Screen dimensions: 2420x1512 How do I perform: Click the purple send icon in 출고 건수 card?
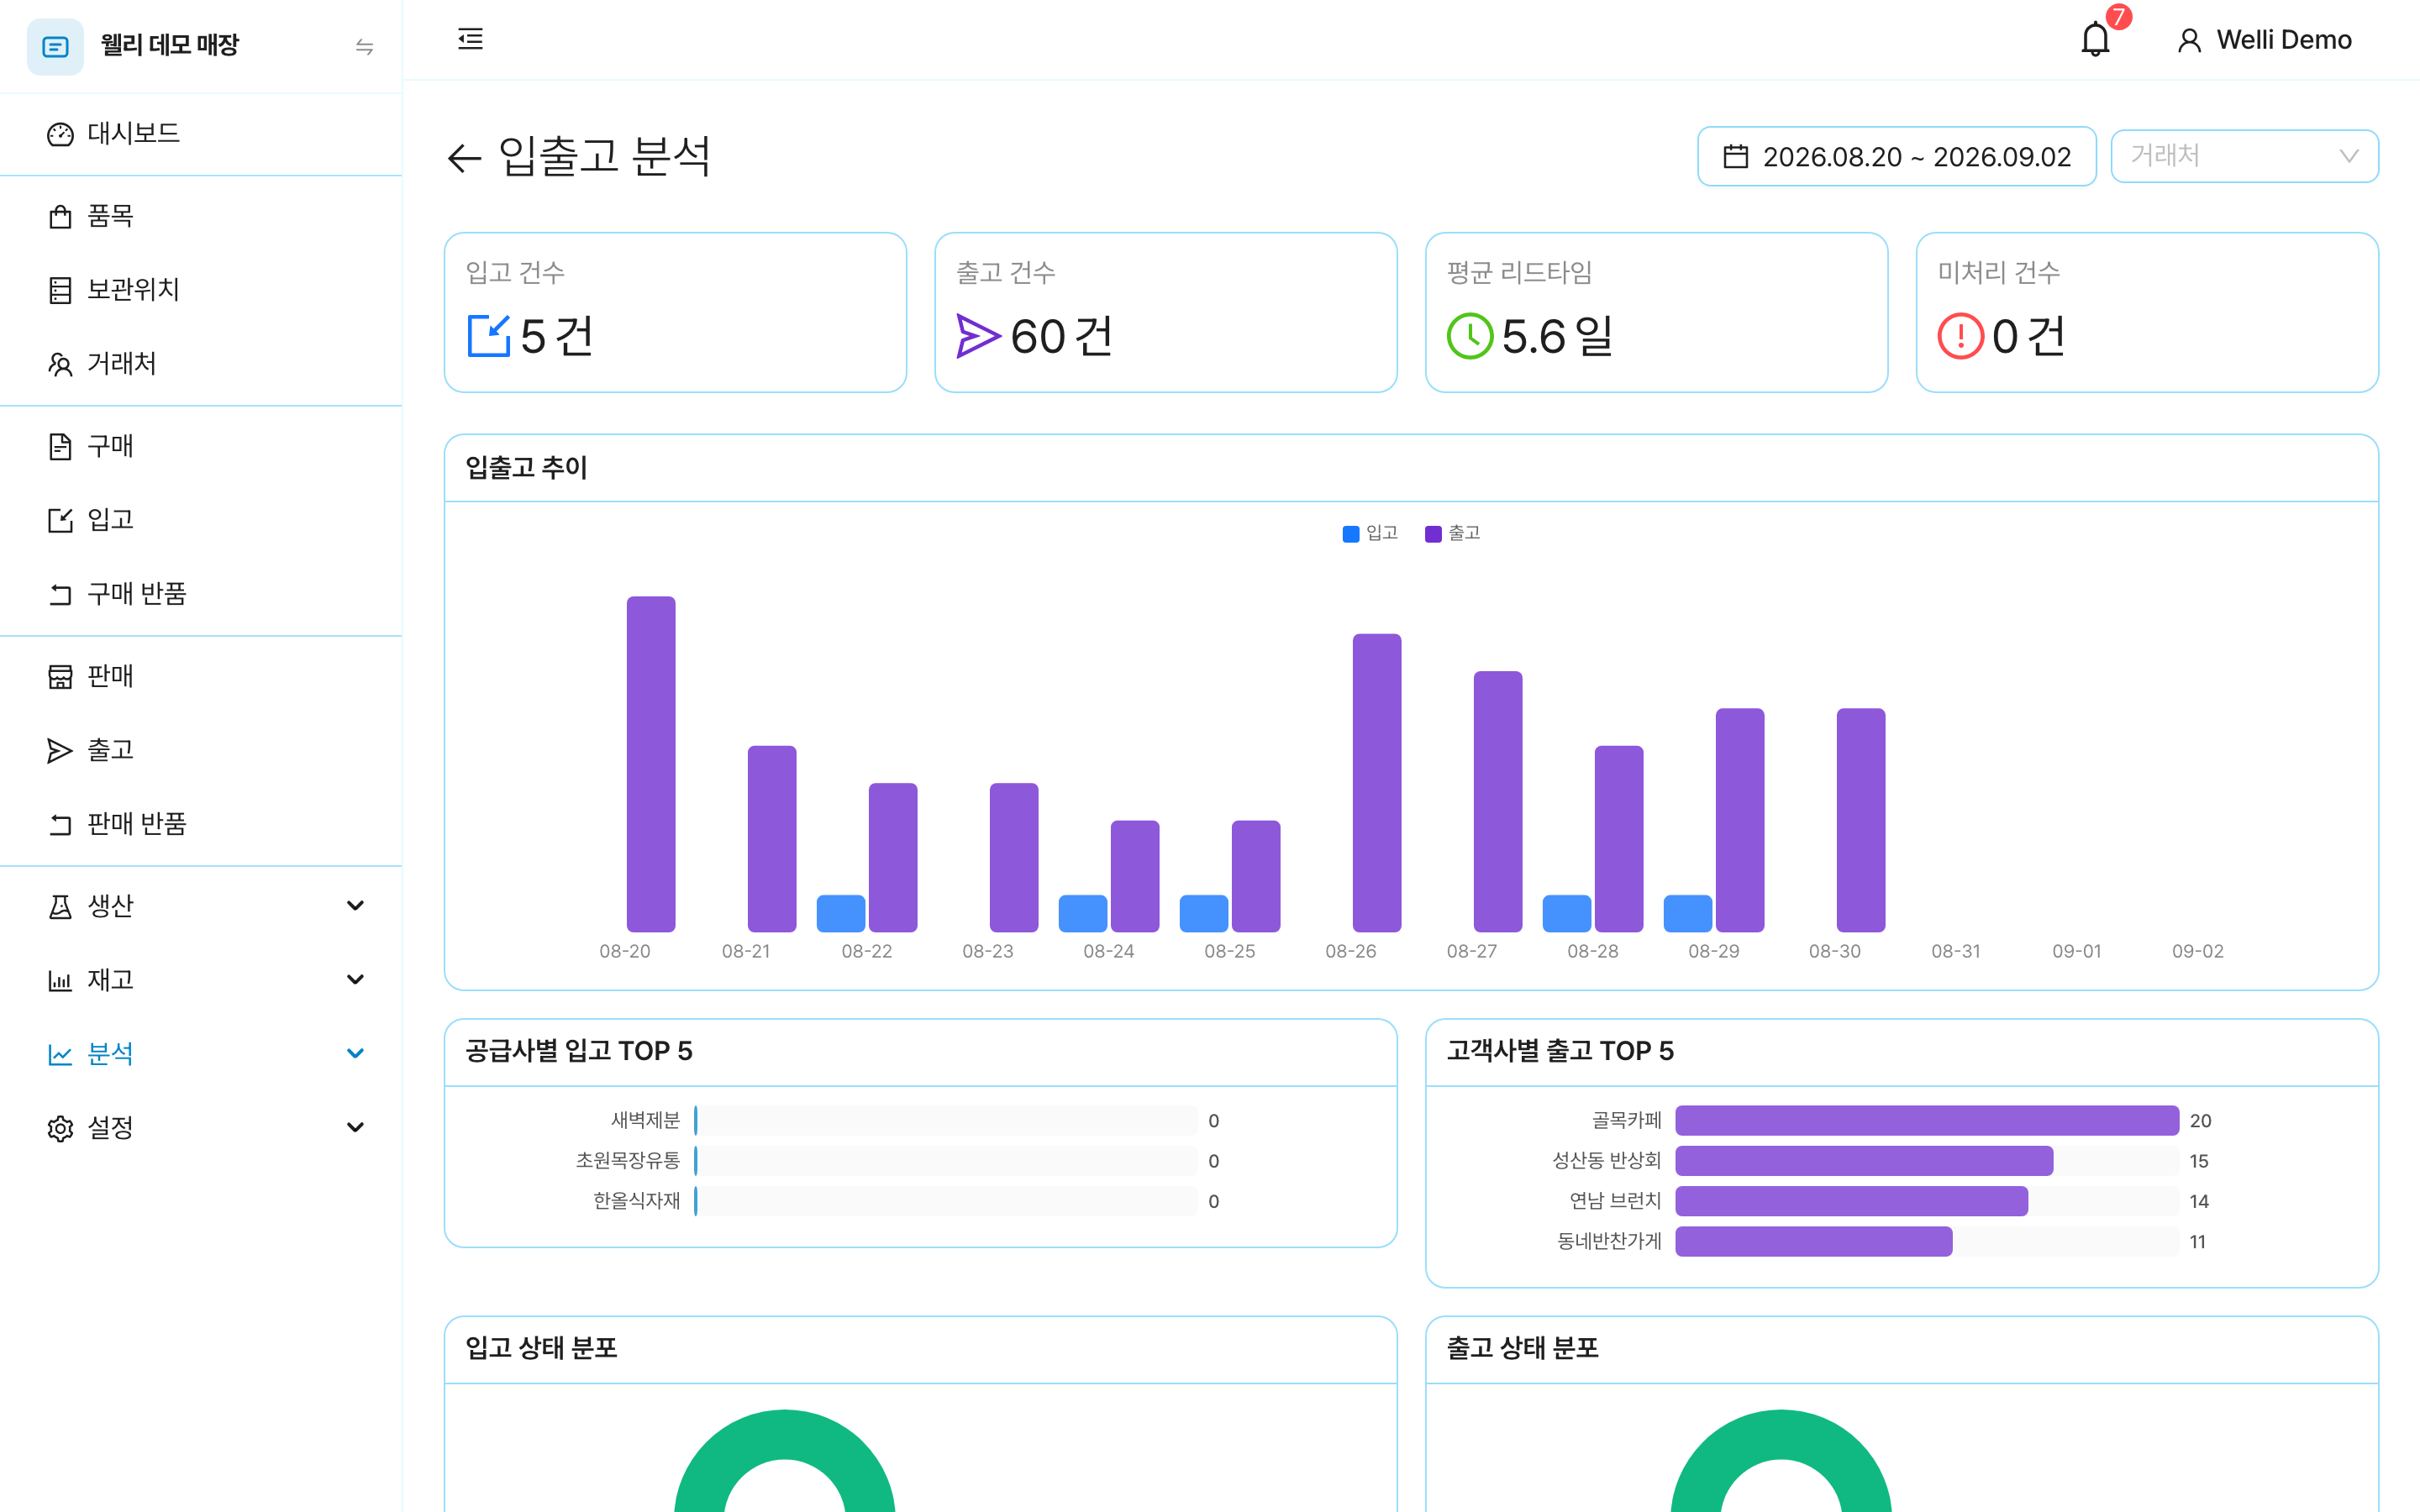(x=978, y=336)
